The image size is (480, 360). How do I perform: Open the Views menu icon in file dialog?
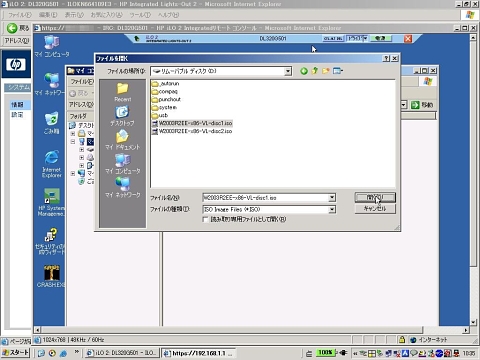(338, 71)
